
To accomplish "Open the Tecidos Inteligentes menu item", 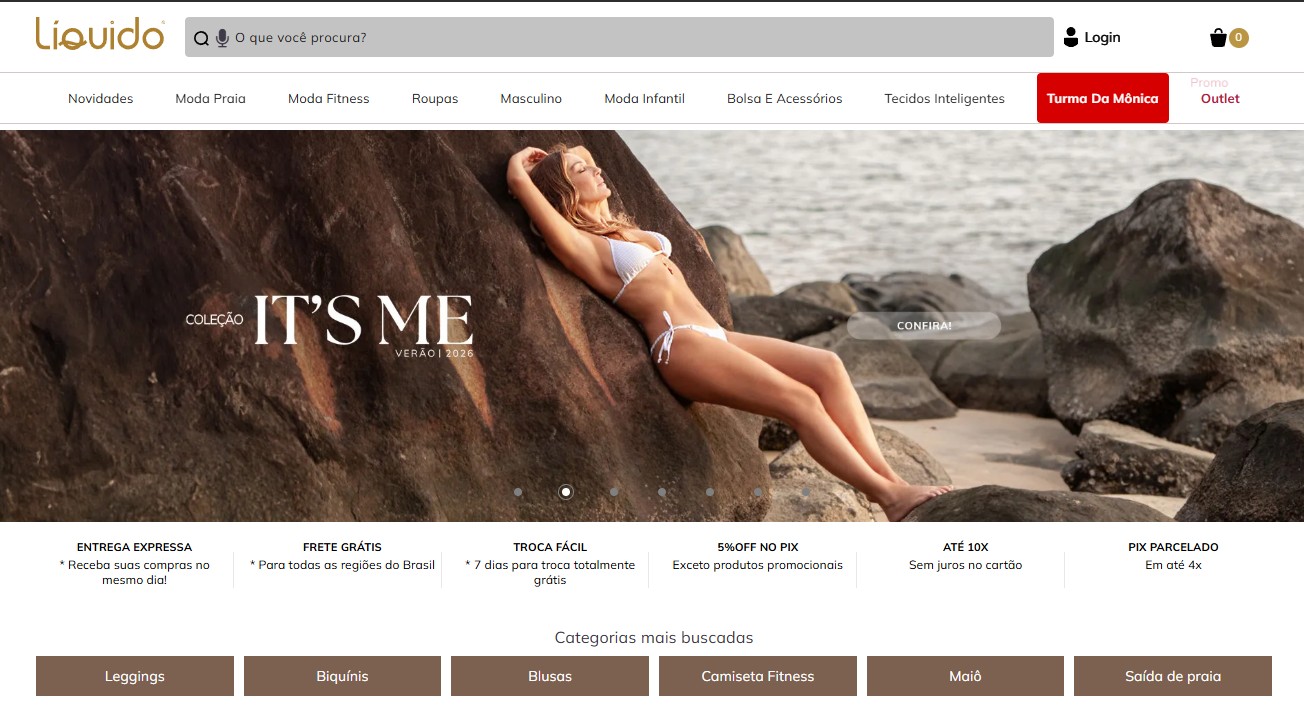I will 944,99.
